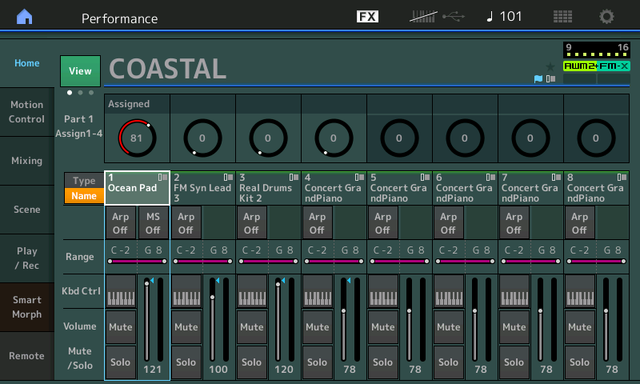The width and height of the screenshot is (640, 384).
Task: Toggle Arp Off for Part 7
Action: coord(514,223)
